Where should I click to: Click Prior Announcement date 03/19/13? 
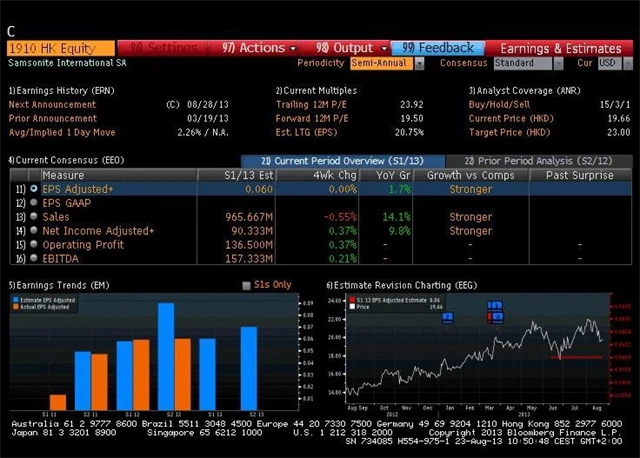coord(207,118)
